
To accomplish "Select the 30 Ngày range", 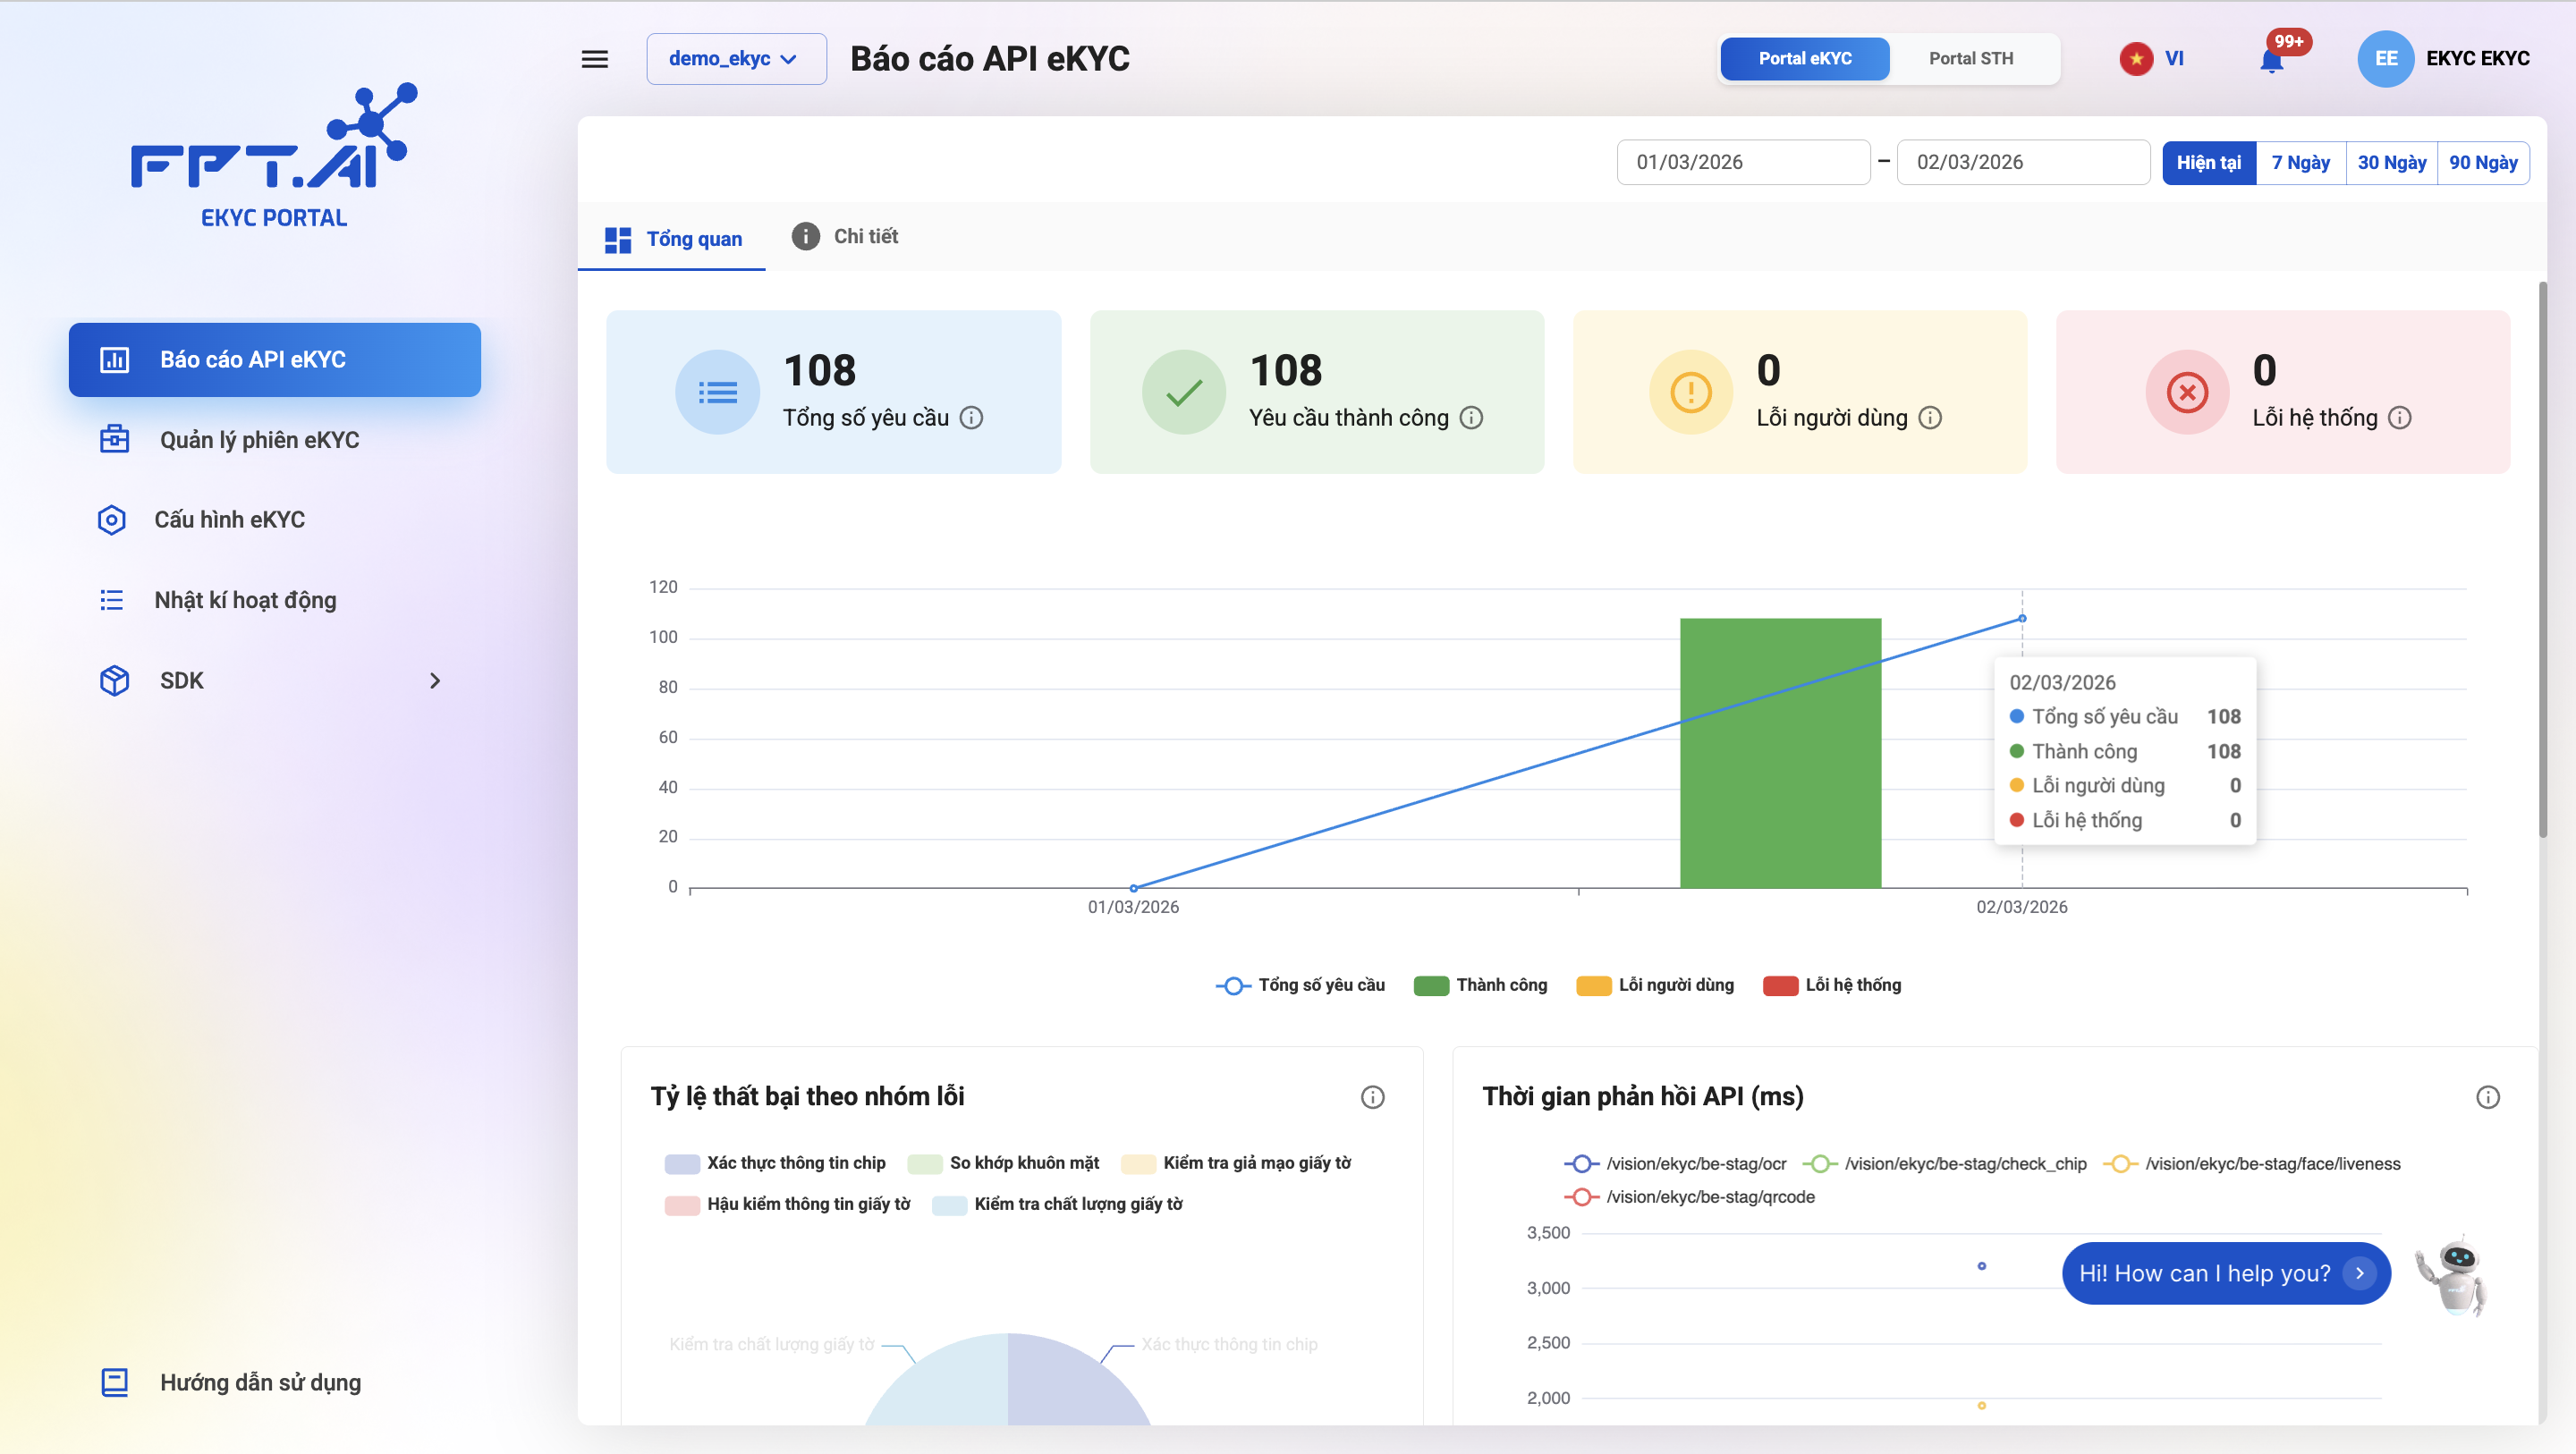I will pyautogui.click(x=2391, y=163).
